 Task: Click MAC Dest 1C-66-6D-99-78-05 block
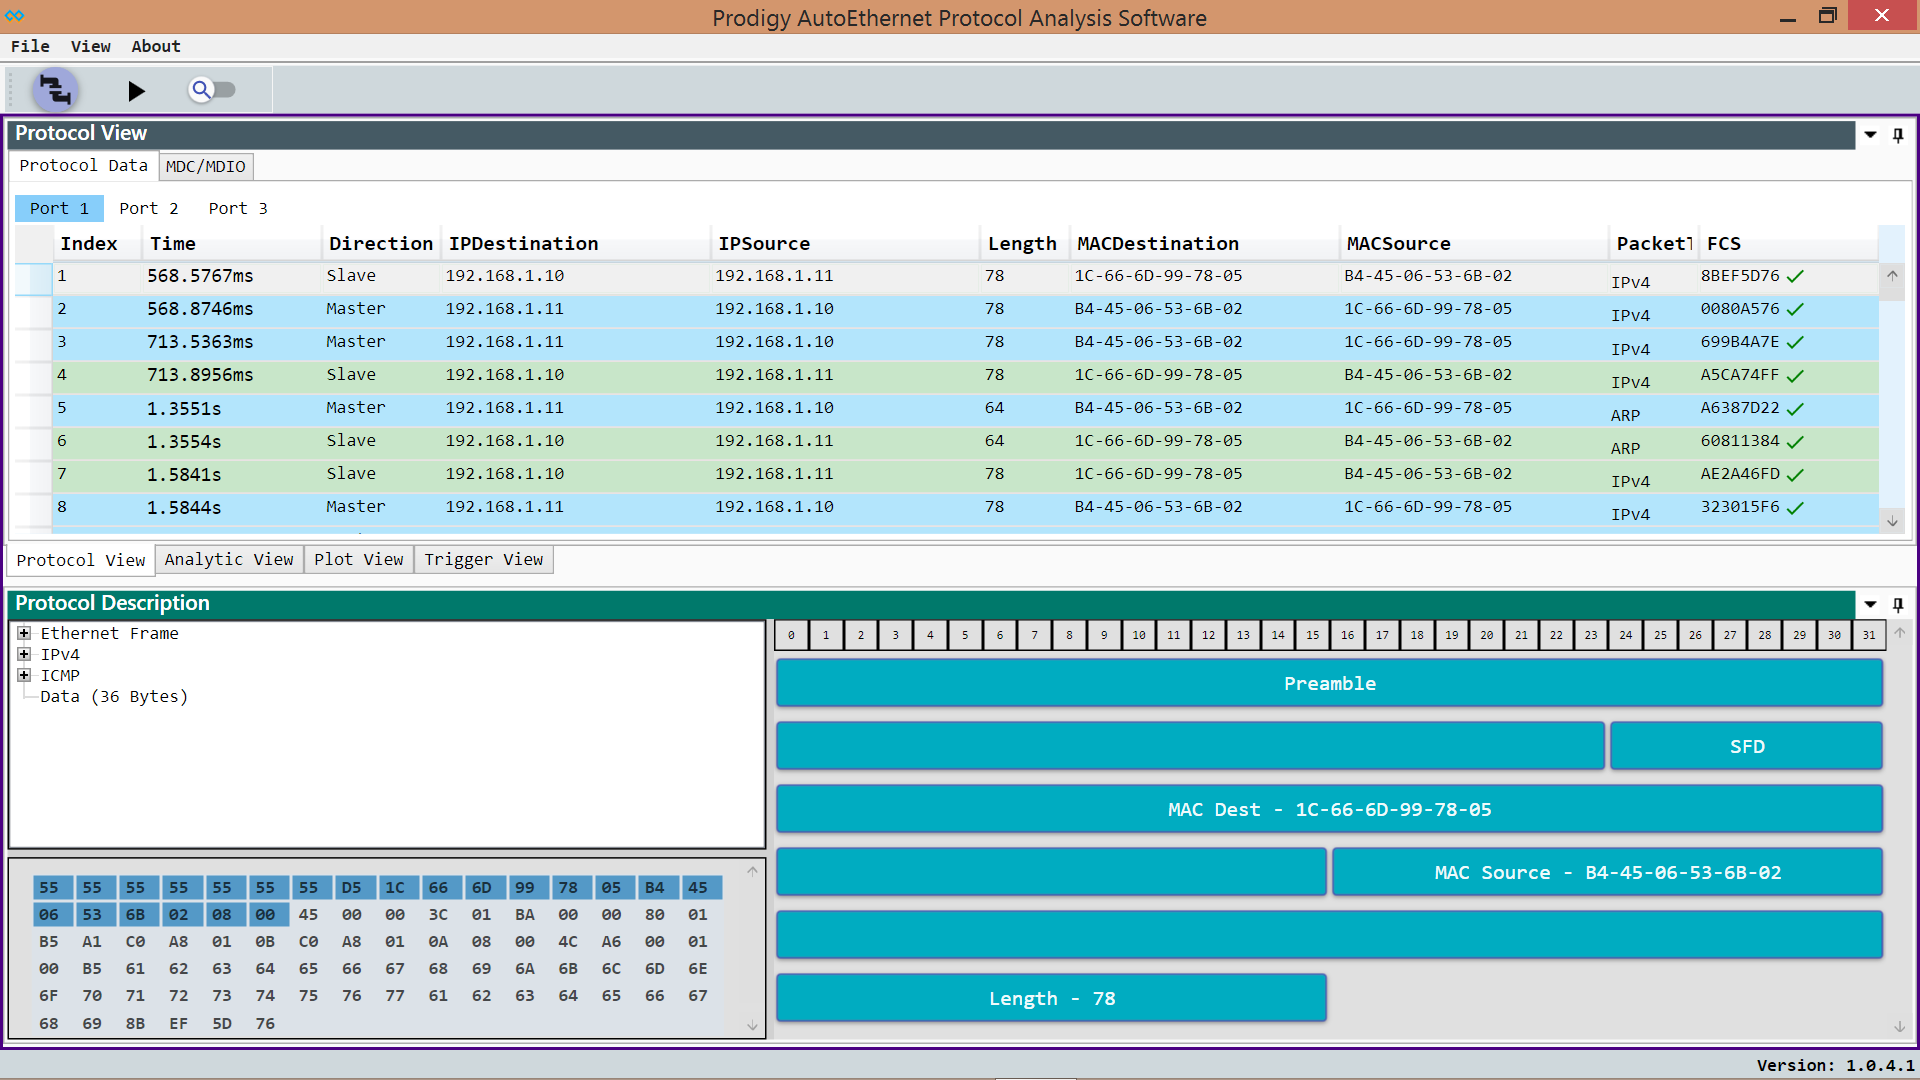1329,810
